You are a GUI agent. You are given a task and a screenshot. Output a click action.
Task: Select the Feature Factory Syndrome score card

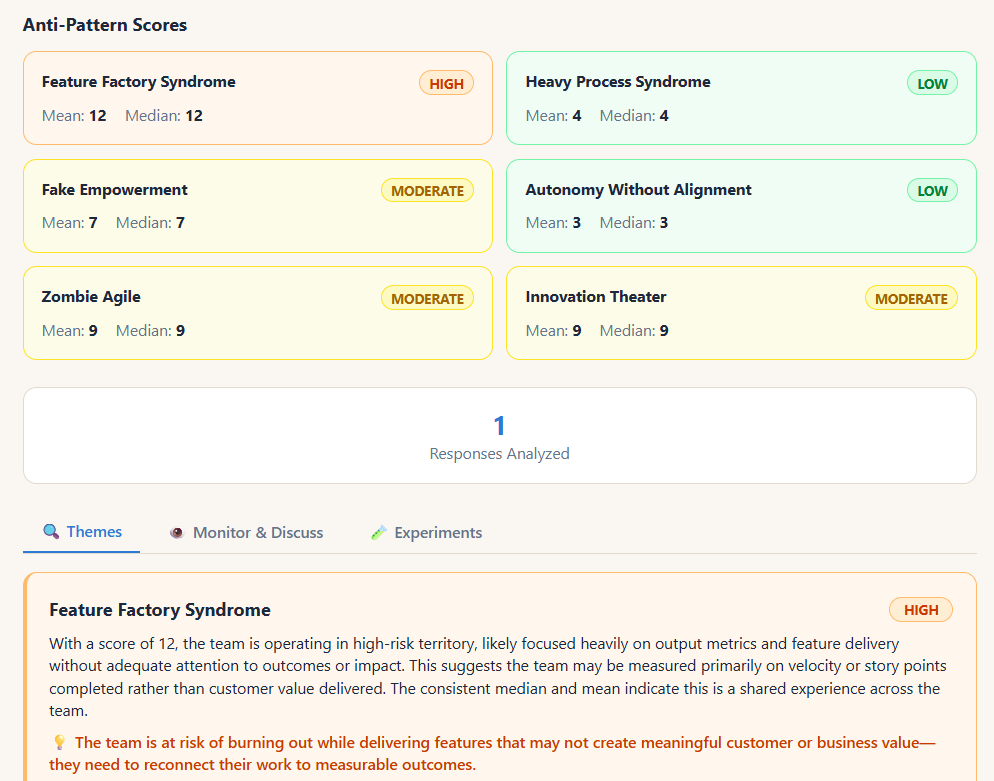coord(258,98)
